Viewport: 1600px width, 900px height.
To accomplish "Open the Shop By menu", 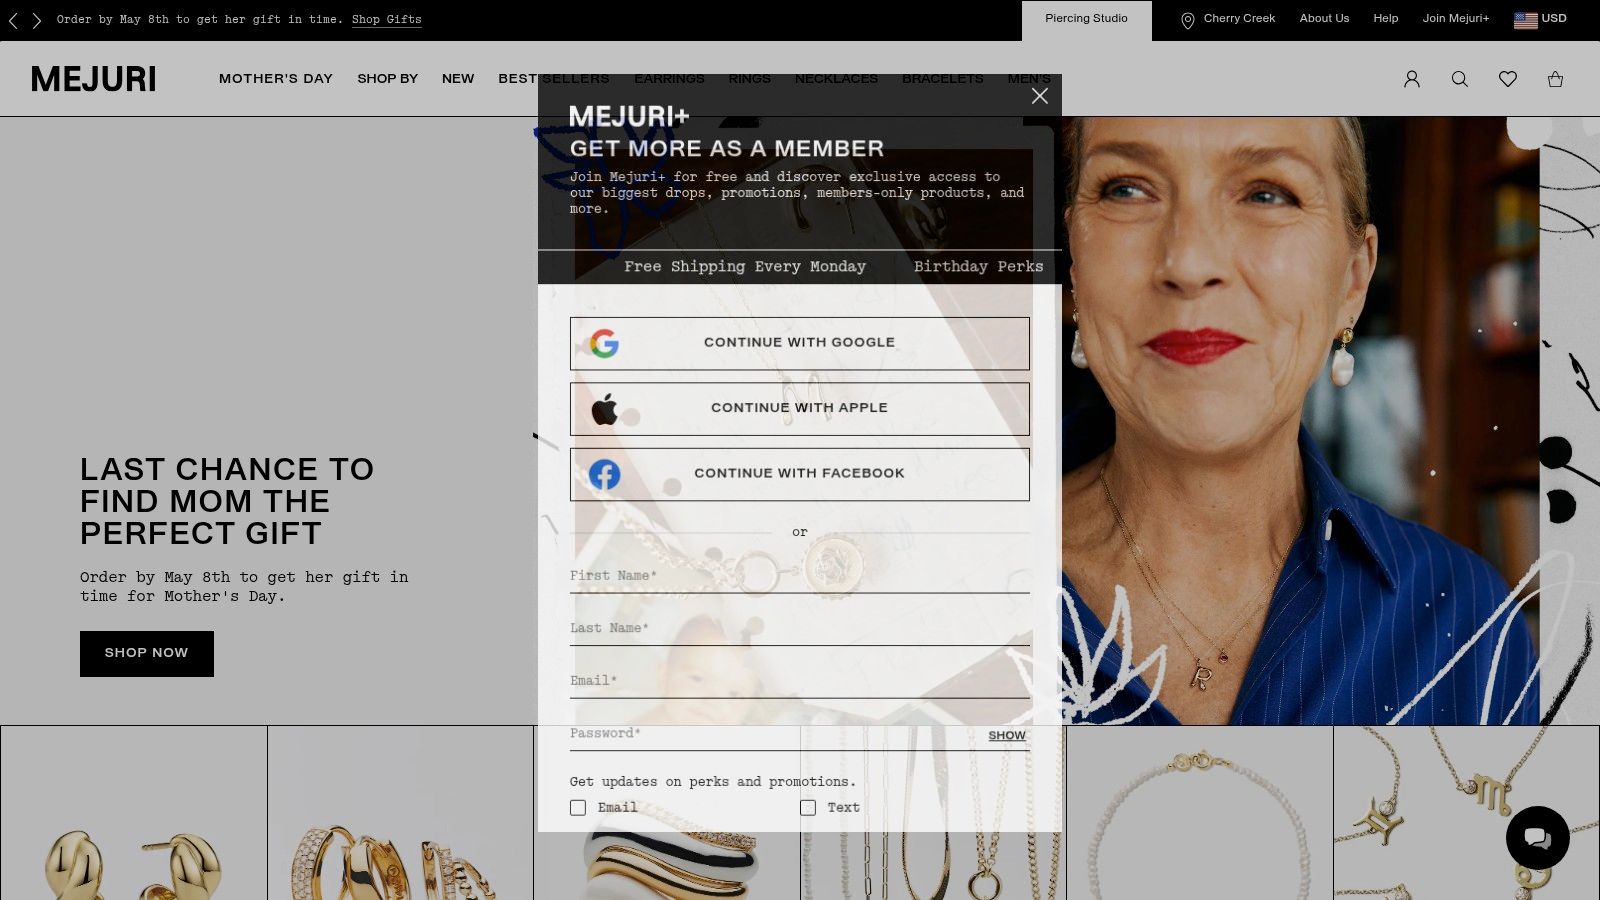I will coord(388,79).
